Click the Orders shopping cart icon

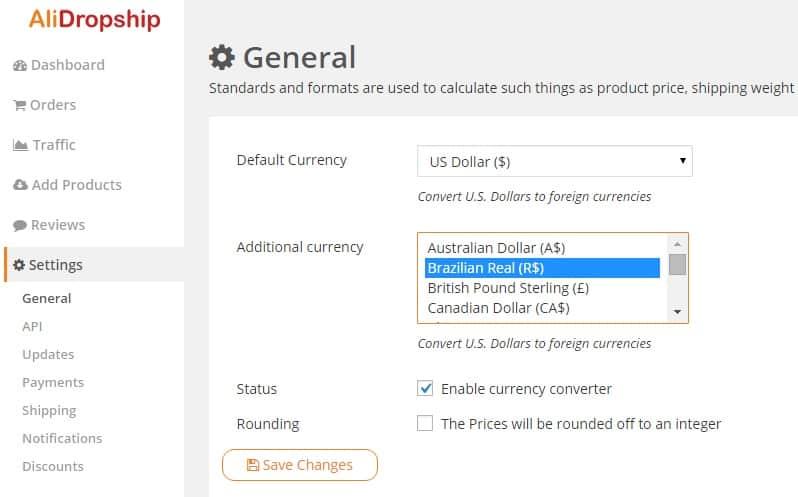point(19,105)
